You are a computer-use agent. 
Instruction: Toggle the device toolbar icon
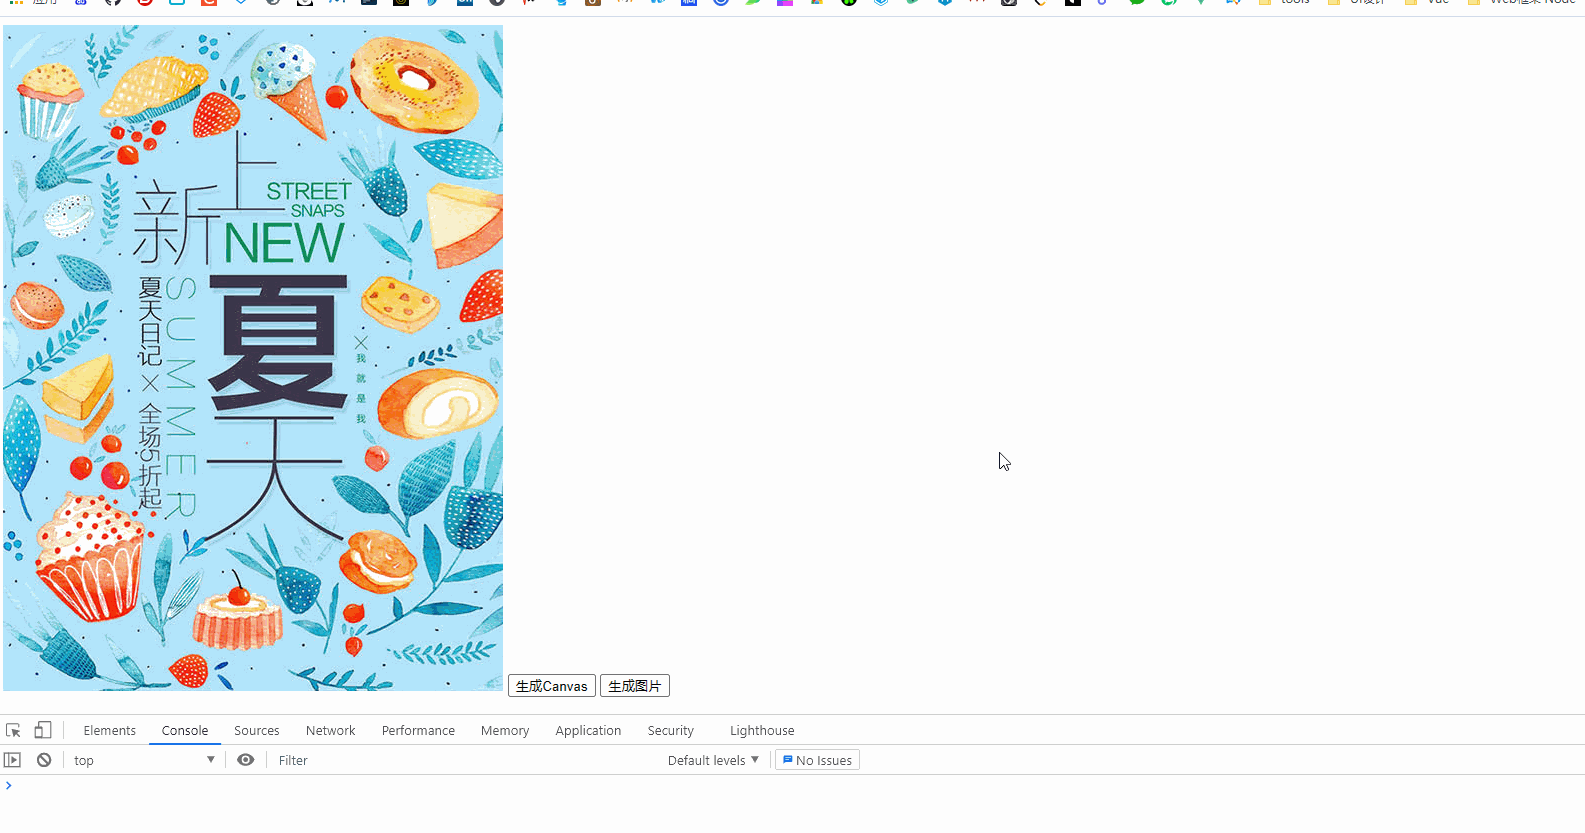tap(43, 731)
